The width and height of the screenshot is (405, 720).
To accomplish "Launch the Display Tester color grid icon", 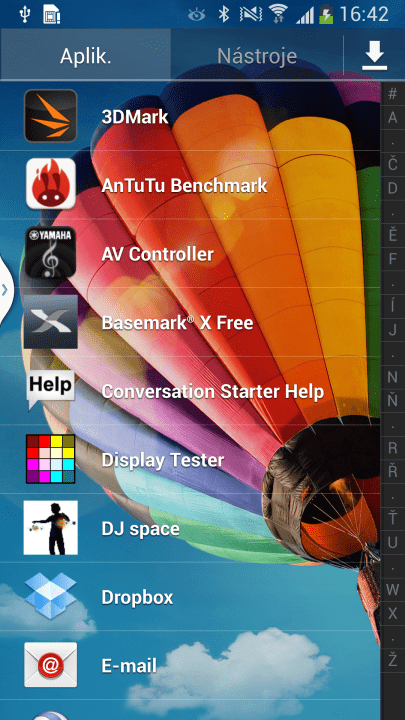I will point(51,459).
